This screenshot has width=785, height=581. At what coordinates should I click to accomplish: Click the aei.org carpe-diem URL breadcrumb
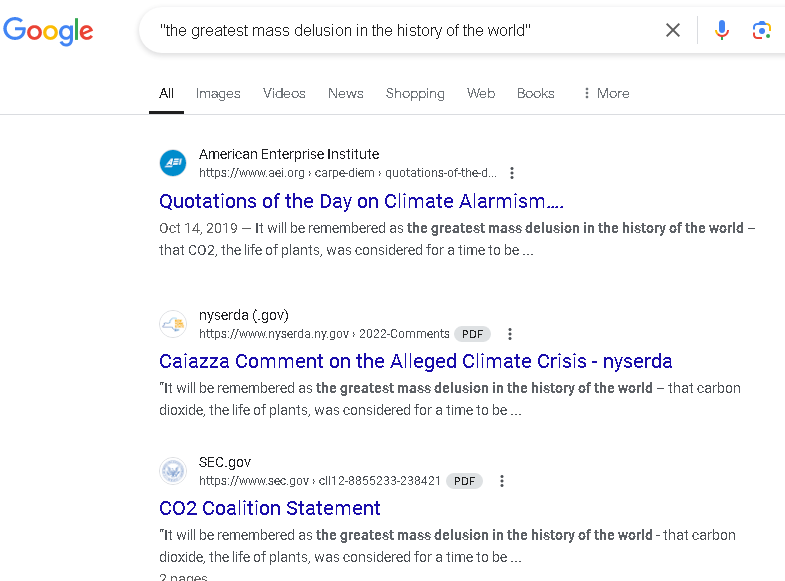click(347, 173)
